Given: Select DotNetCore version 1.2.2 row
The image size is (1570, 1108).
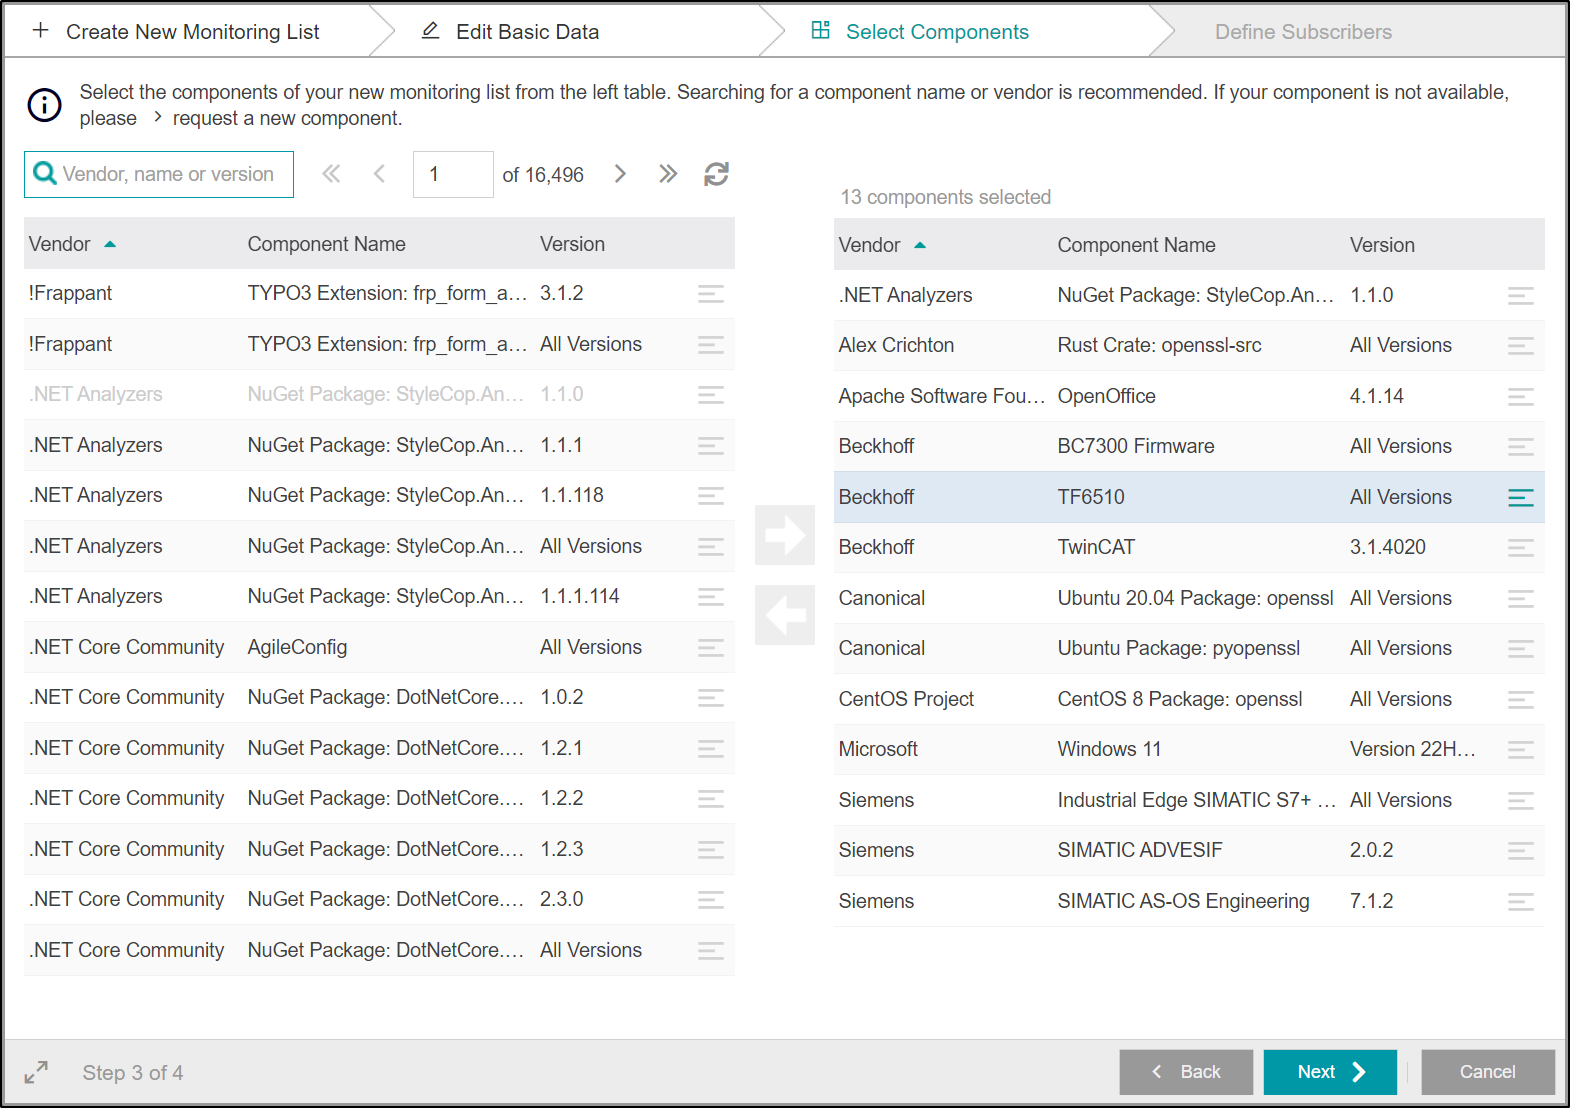Looking at the screenshot, I should tap(379, 798).
